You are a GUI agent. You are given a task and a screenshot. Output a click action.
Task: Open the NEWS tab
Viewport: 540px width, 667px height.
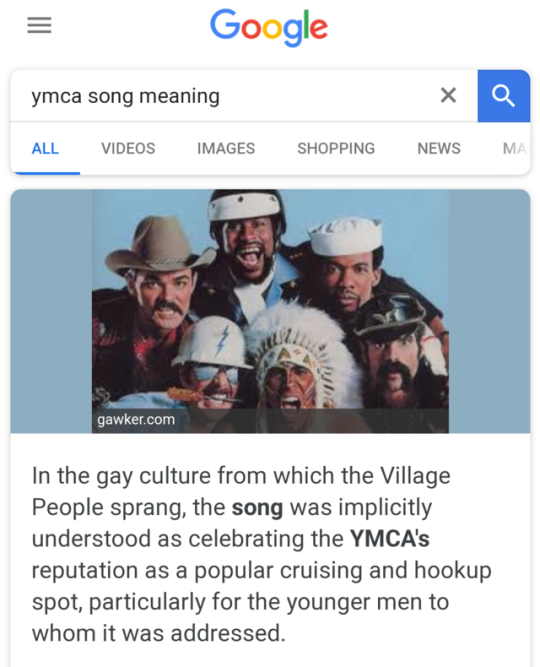(x=439, y=148)
